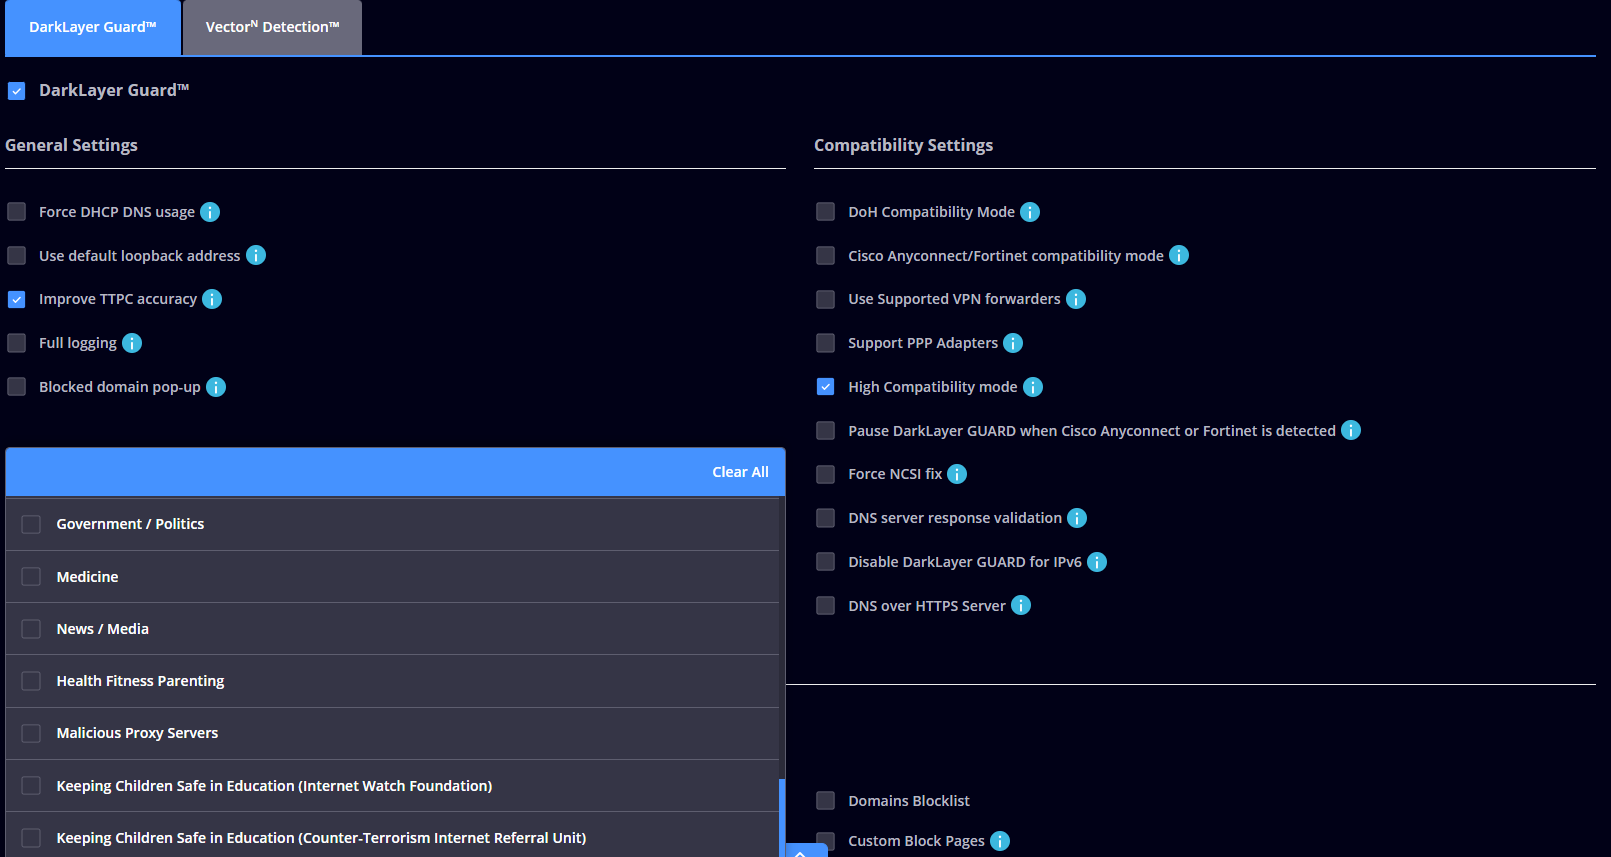The image size is (1611, 857).
Task: Tick the Medicine category checkbox
Action: [x=31, y=577]
